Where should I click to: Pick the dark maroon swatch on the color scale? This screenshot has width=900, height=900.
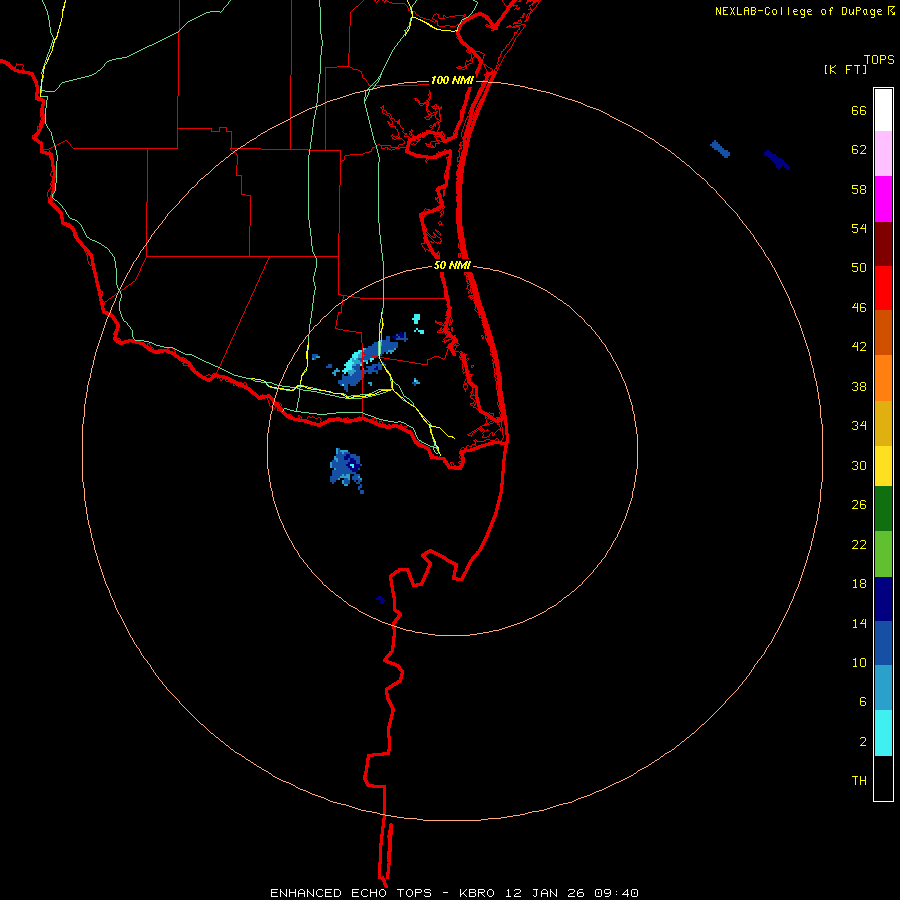pyautogui.click(x=883, y=244)
